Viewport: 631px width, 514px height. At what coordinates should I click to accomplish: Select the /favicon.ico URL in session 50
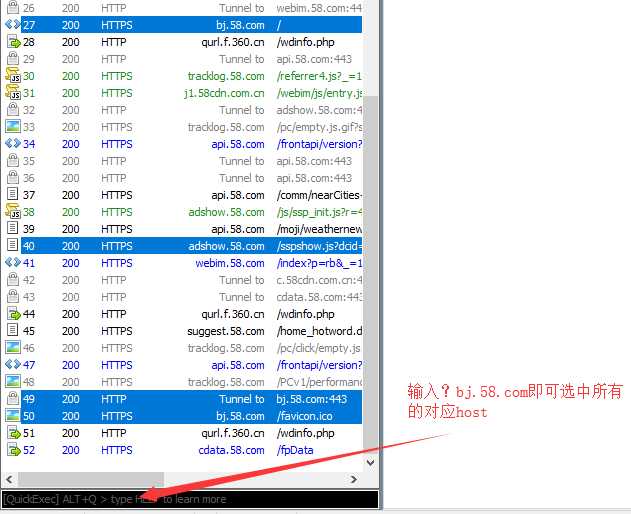305,416
